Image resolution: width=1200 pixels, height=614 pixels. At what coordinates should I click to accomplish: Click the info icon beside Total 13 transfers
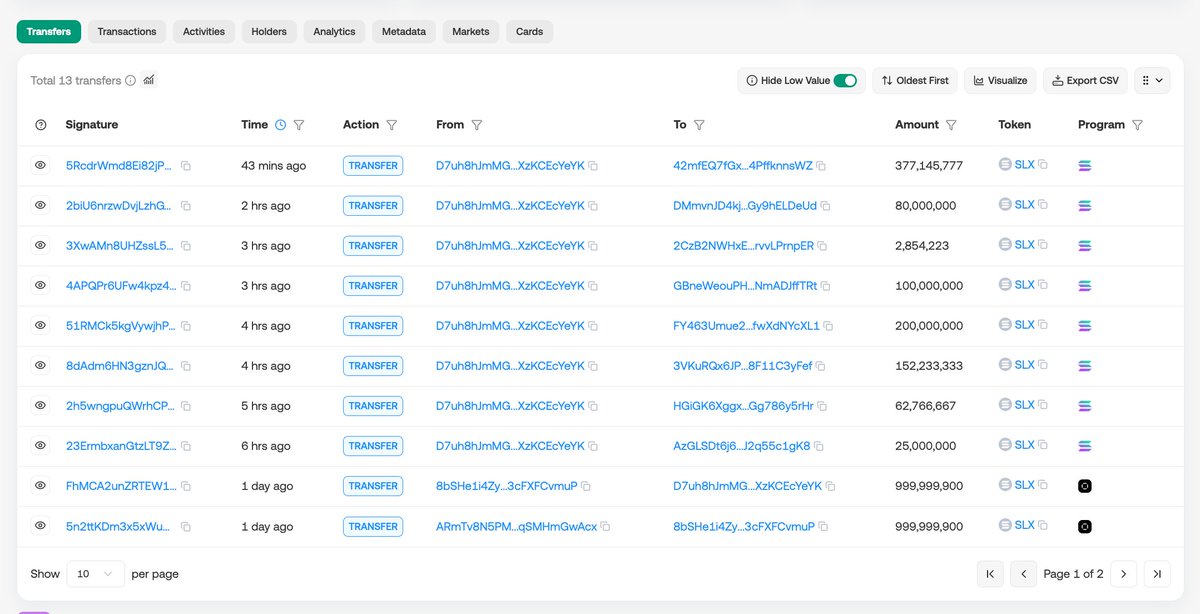point(130,81)
